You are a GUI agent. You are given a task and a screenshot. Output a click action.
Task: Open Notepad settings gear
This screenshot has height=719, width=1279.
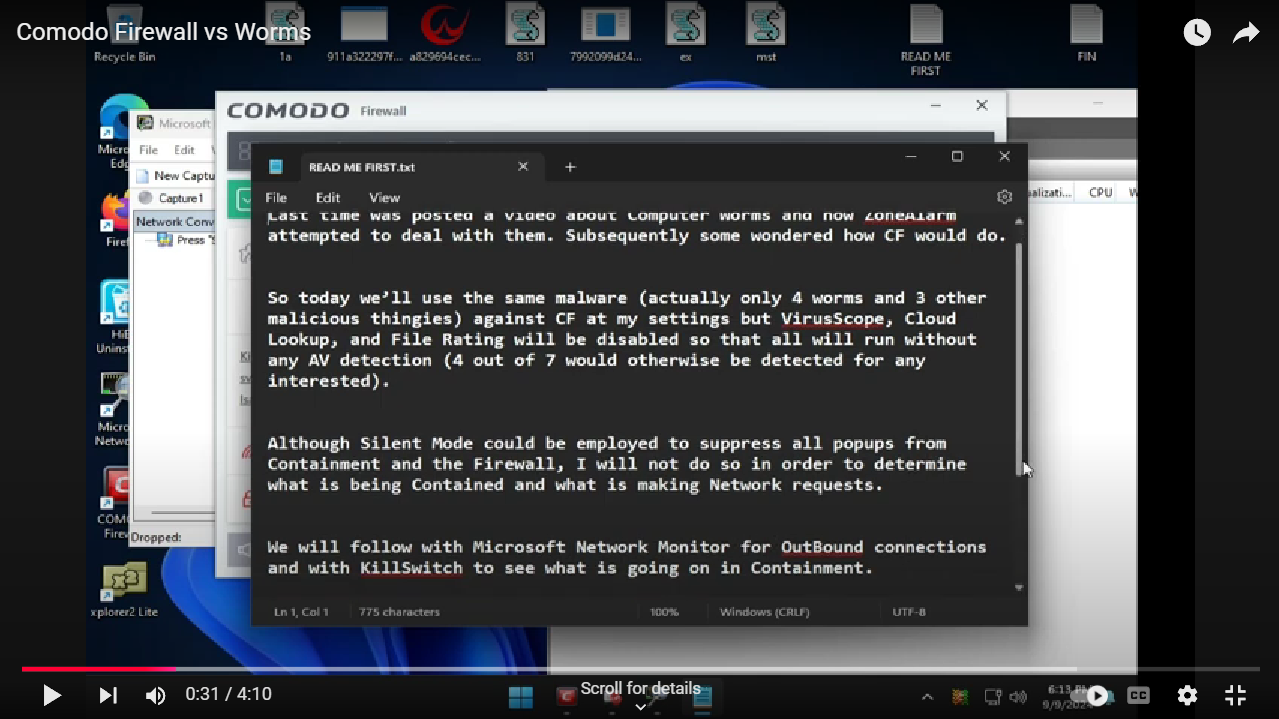pos(1005,197)
